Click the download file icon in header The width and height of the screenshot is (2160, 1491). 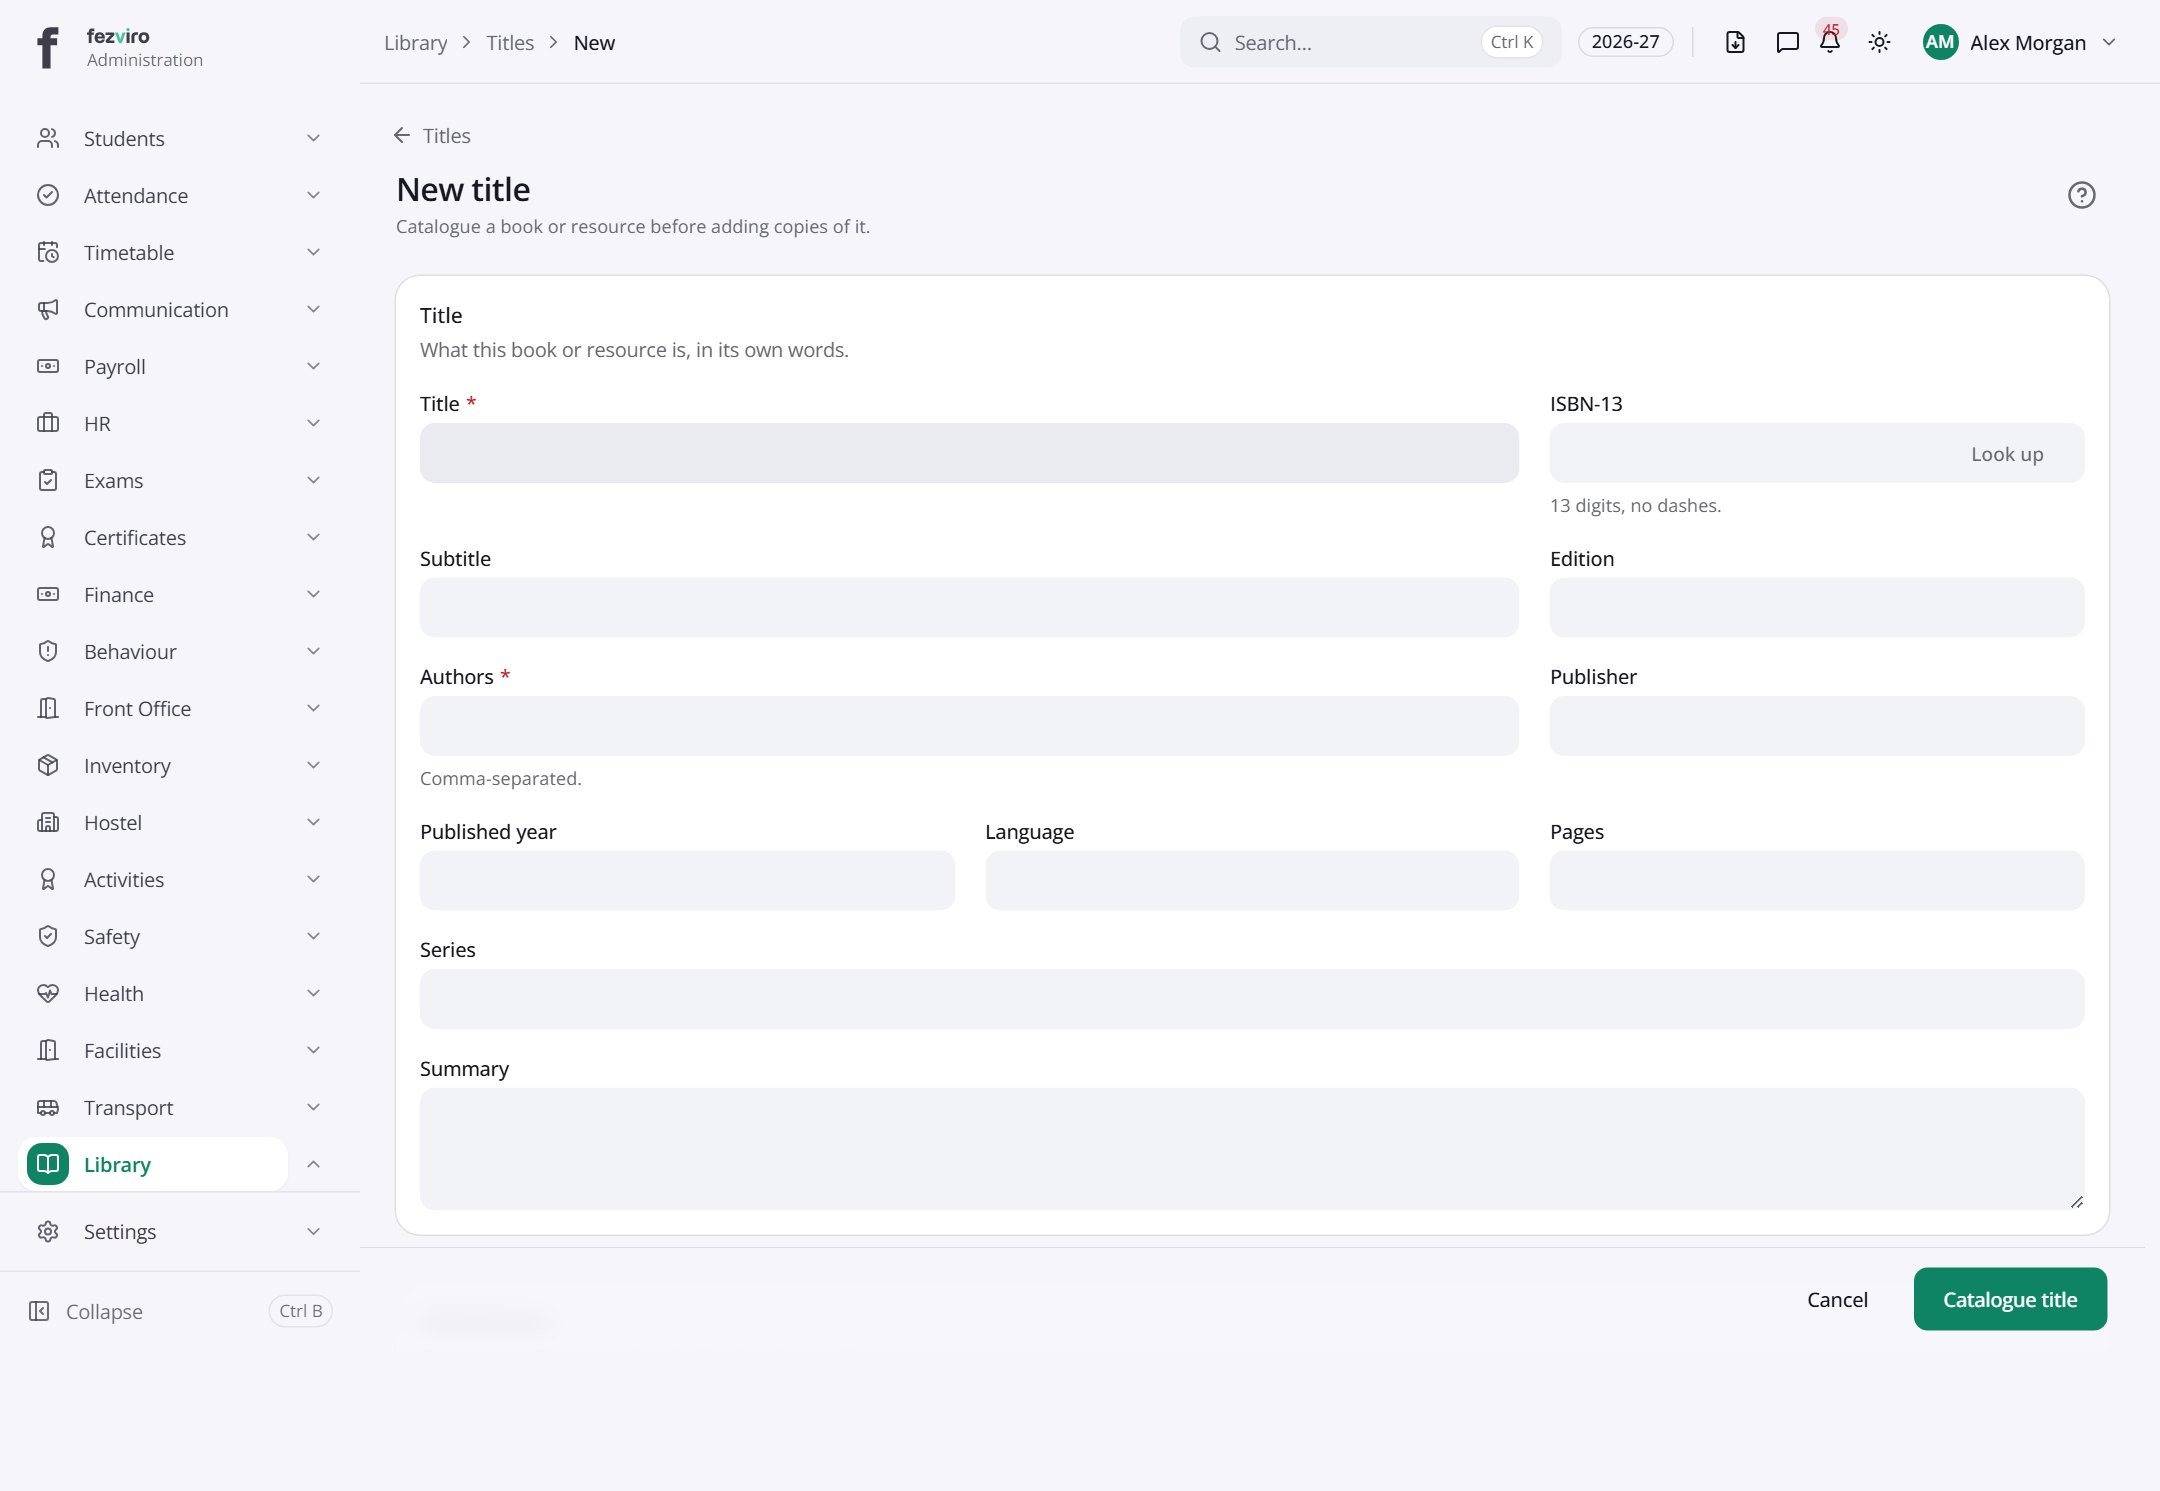1735,42
